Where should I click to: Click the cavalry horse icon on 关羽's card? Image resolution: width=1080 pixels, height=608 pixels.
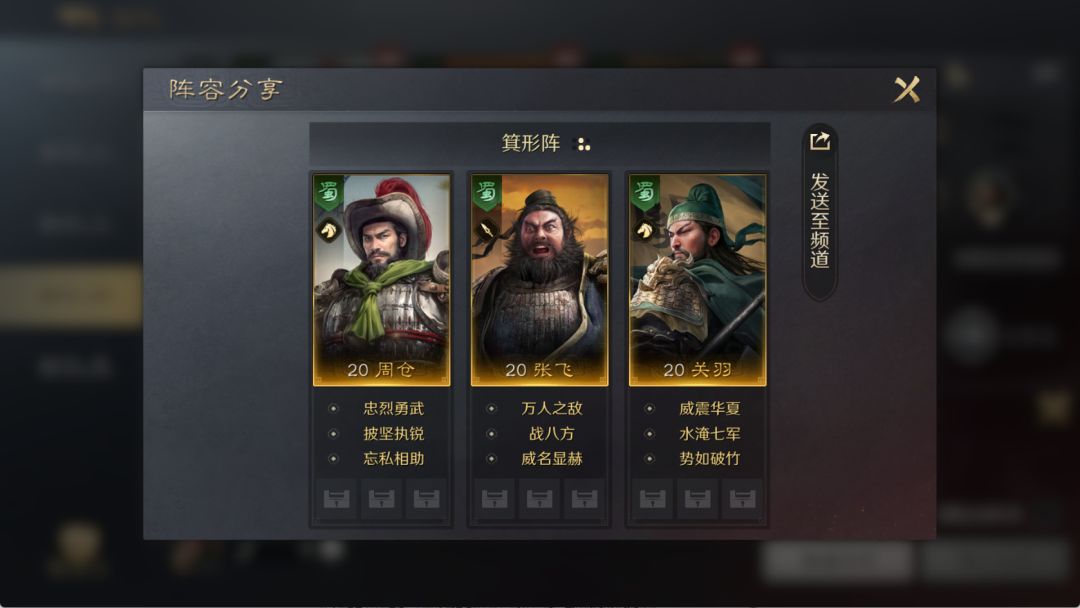pyautogui.click(x=645, y=229)
